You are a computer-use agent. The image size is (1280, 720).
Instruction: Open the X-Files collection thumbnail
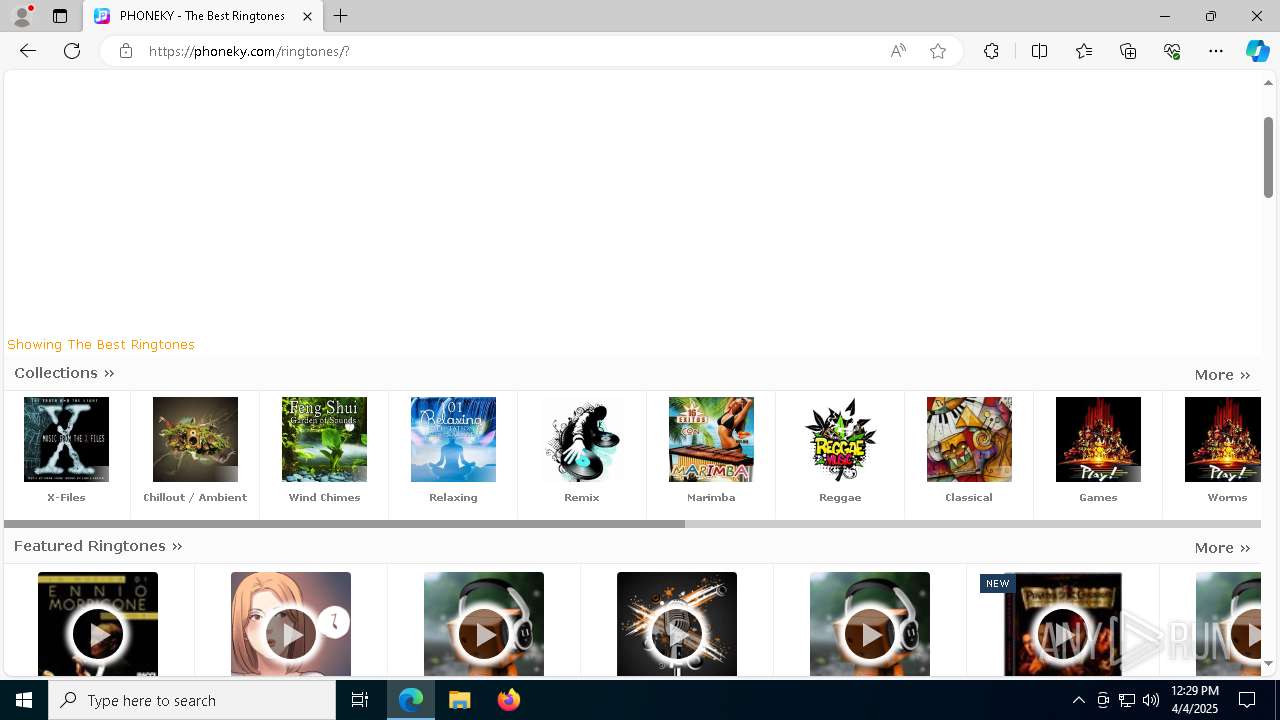click(x=66, y=439)
